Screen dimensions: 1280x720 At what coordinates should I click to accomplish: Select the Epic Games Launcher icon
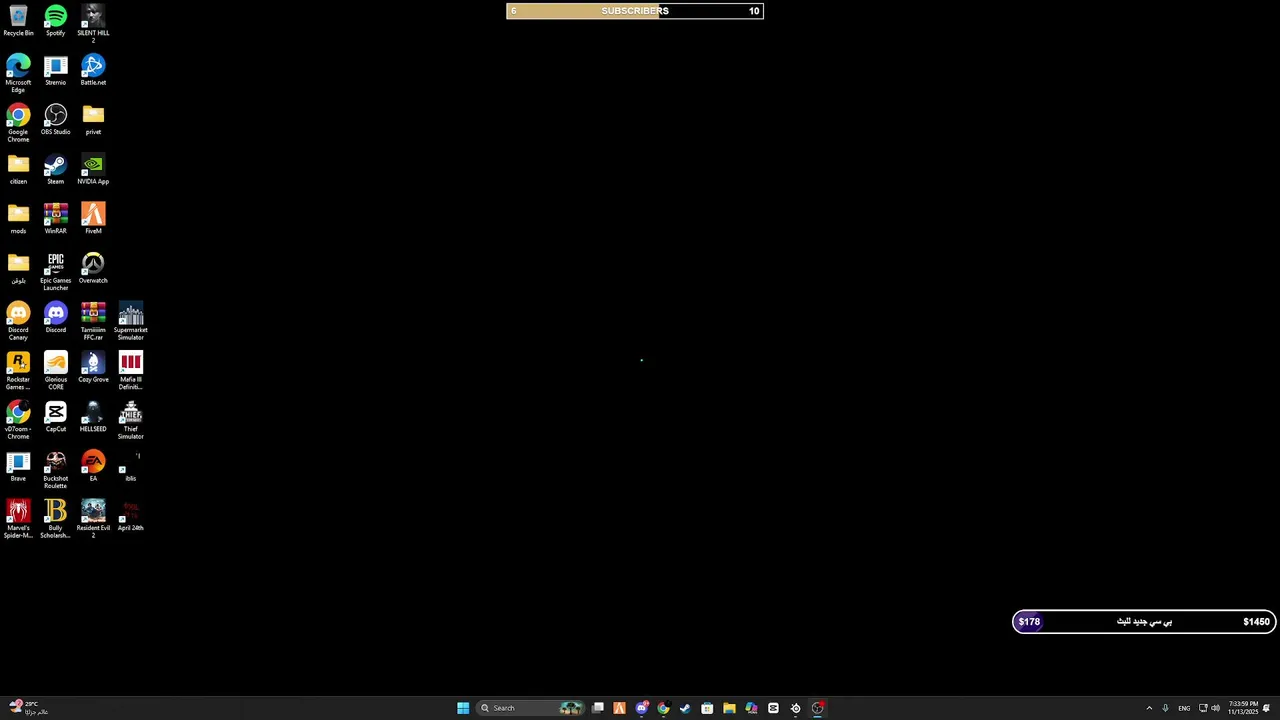tap(55, 272)
